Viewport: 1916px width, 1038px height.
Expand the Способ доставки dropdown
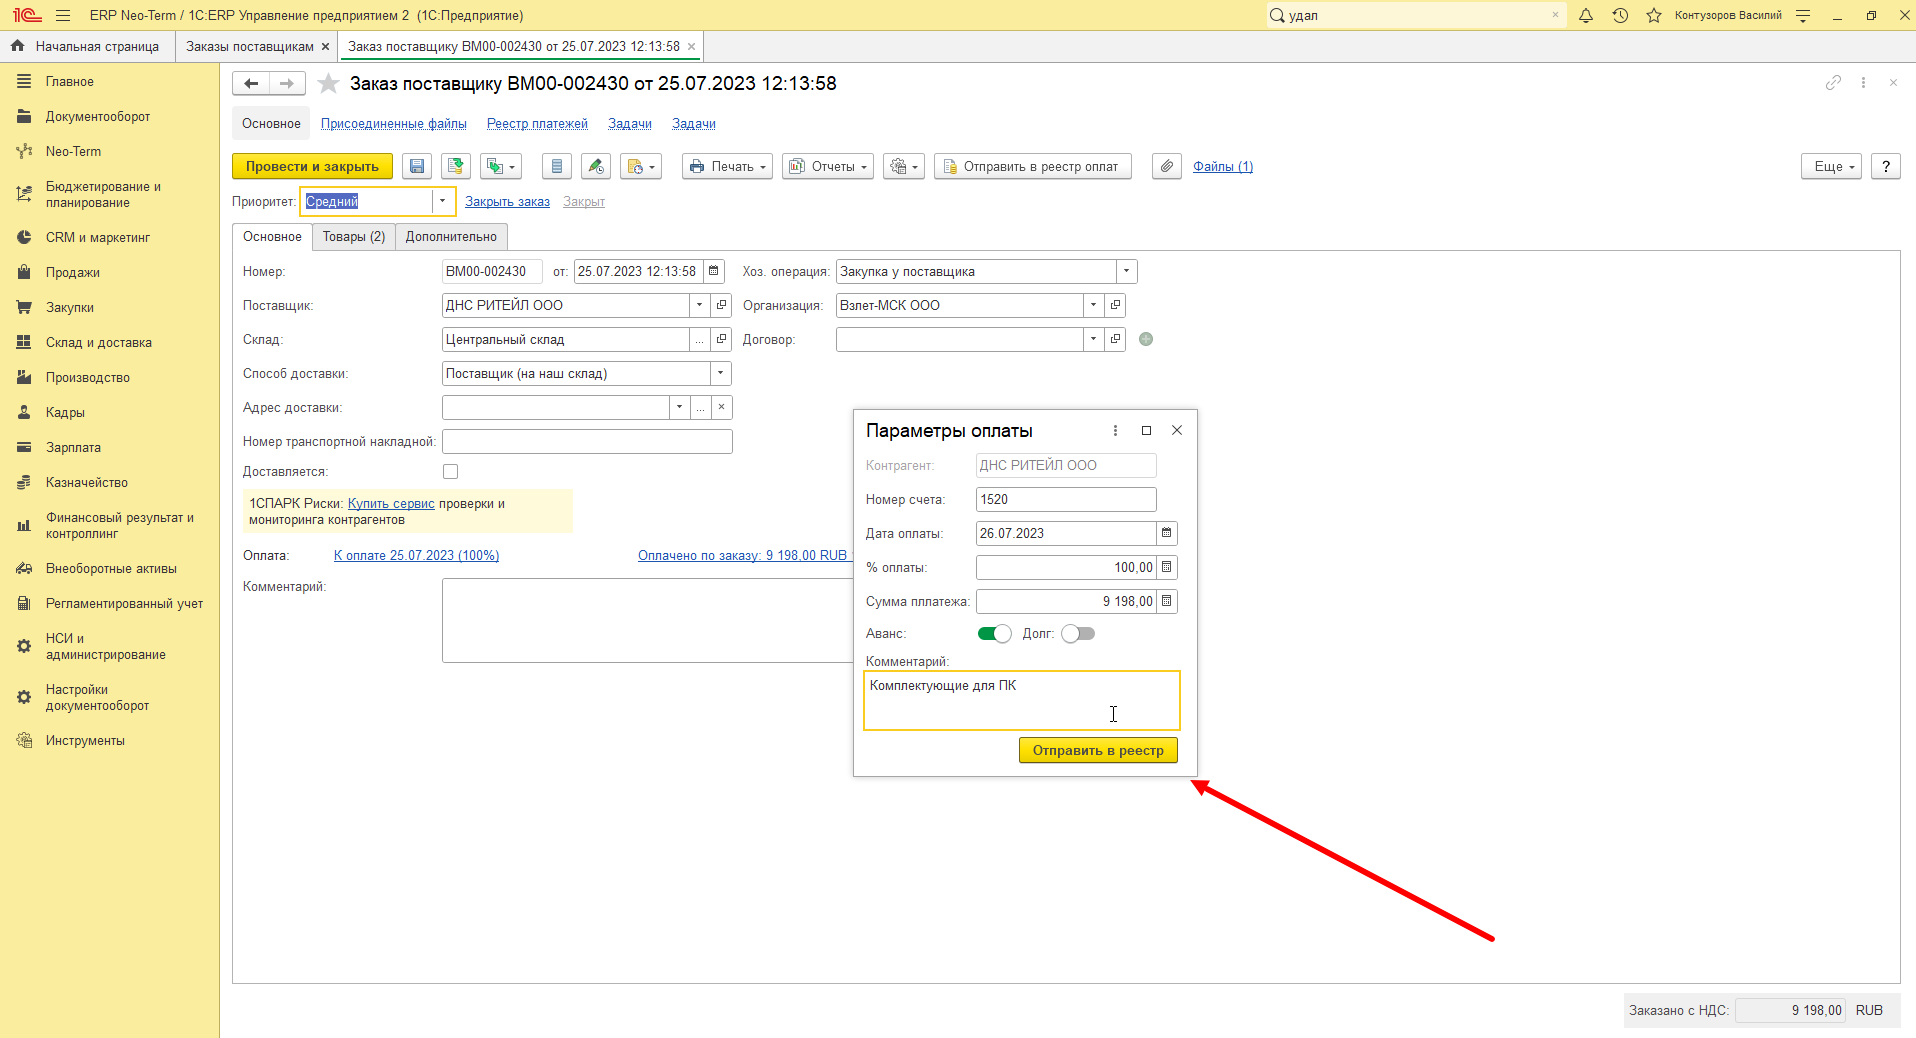(720, 373)
